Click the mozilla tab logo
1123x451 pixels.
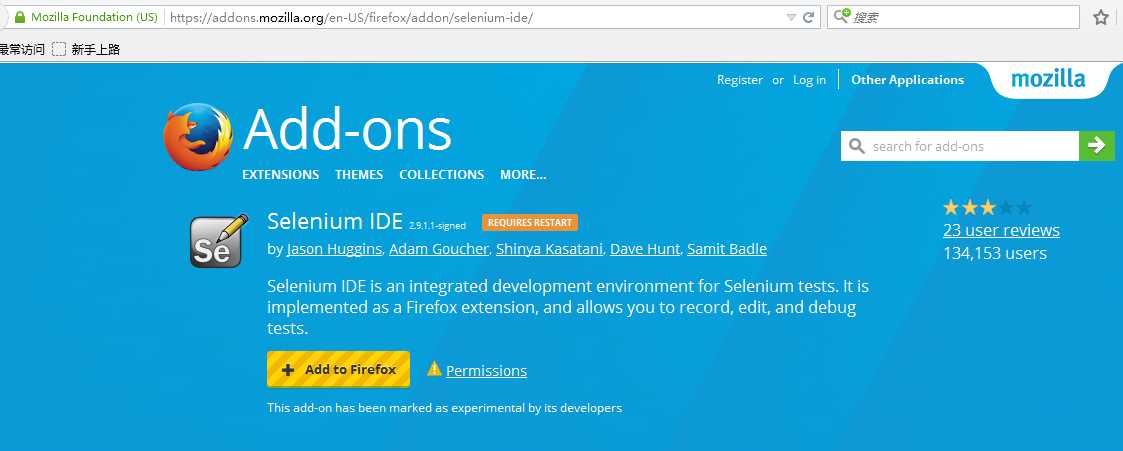[1048, 79]
